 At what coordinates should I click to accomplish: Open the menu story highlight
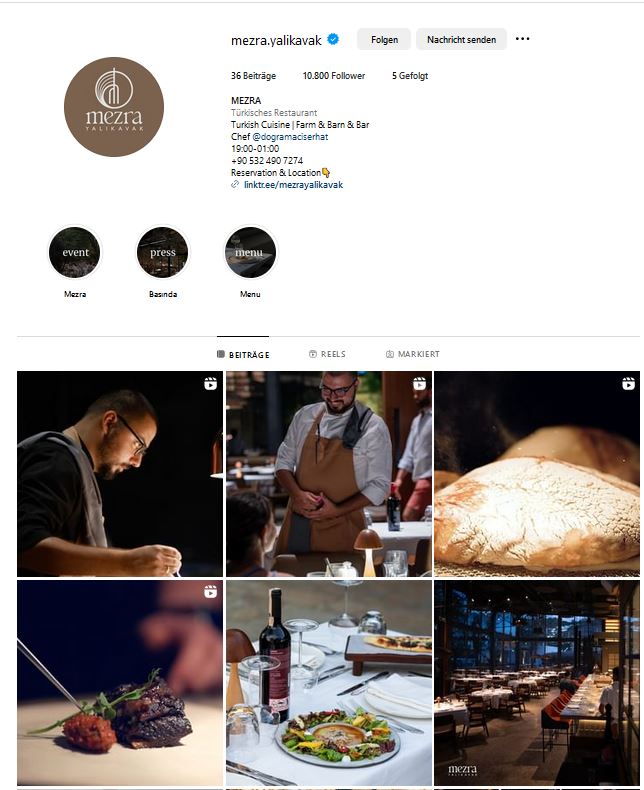250,252
